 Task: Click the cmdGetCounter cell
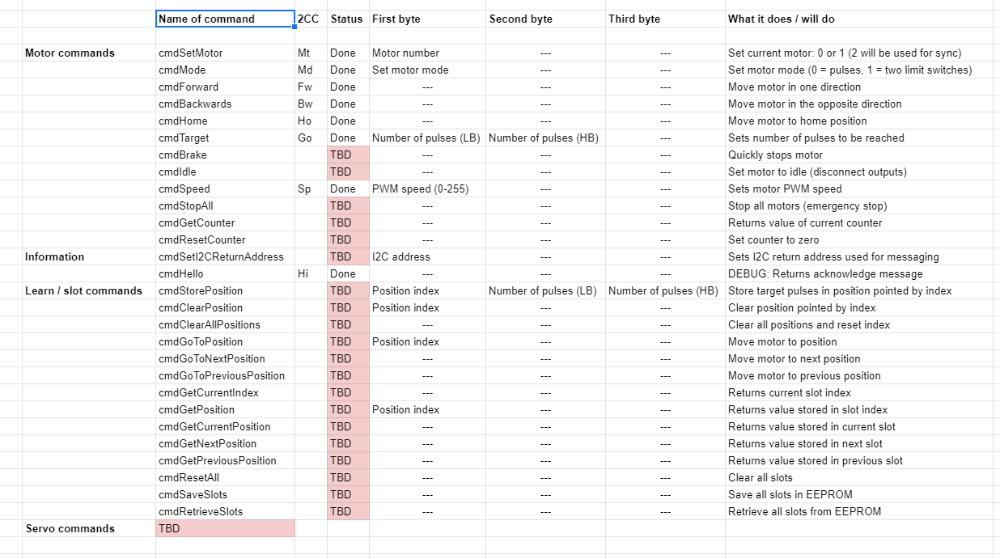pyautogui.click(x=225, y=223)
